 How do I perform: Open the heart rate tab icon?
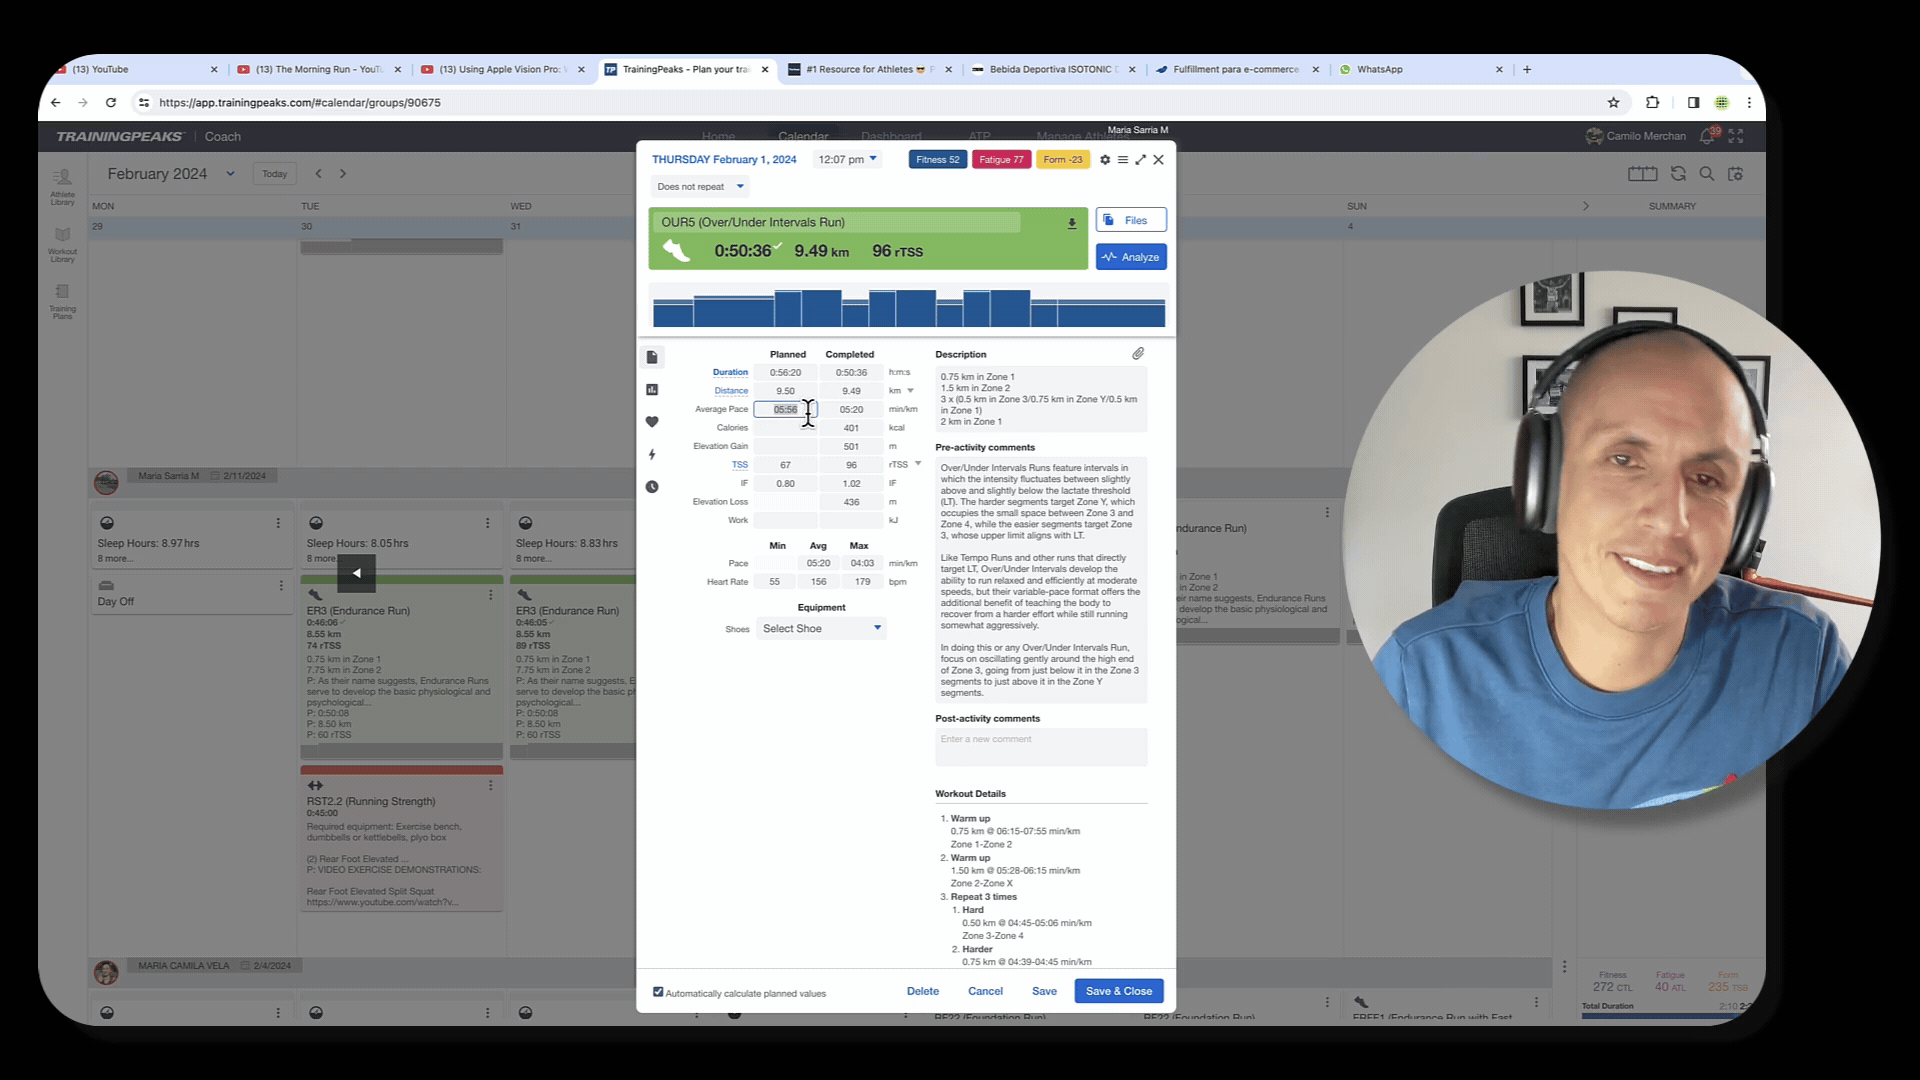(x=652, y=422)
